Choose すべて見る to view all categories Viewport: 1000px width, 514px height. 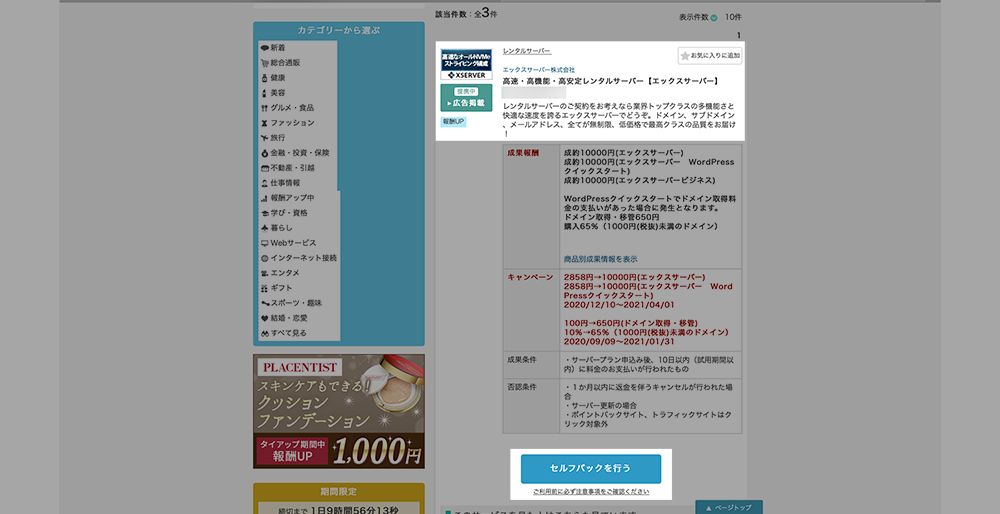pos(288,333)
